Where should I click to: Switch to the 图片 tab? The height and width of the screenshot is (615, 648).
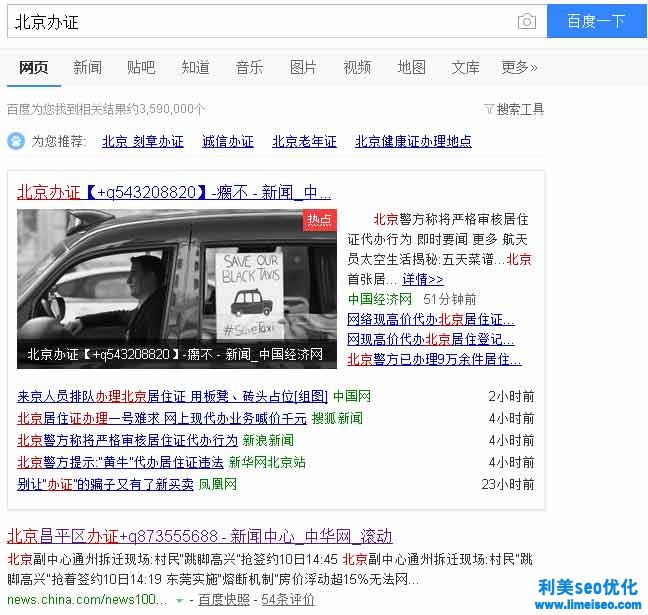(303, 67)
